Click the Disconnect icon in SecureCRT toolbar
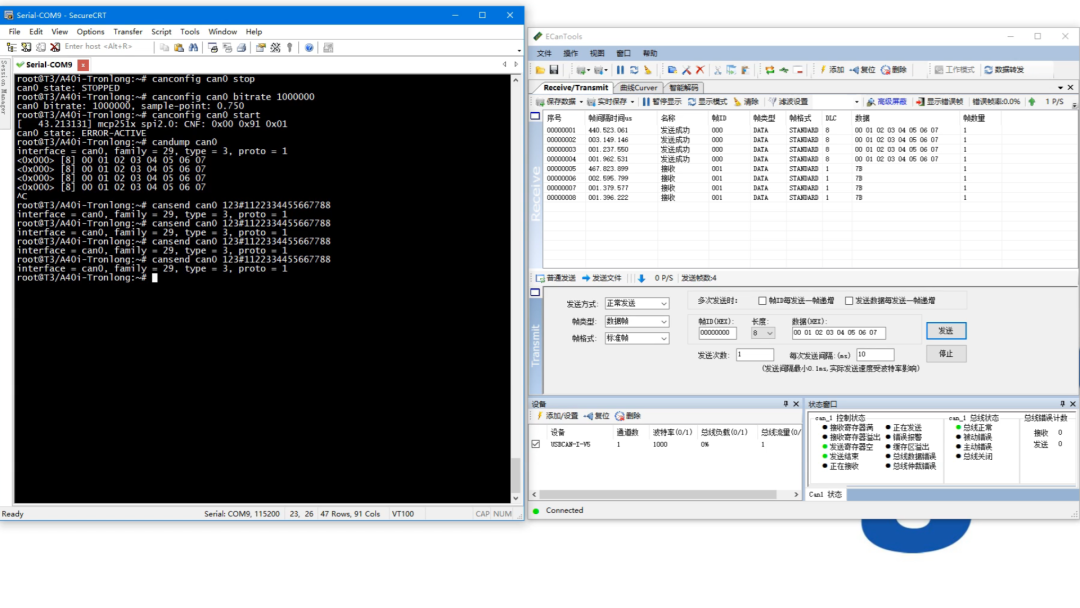The image size is (1080, 608). tap(55, 48)
